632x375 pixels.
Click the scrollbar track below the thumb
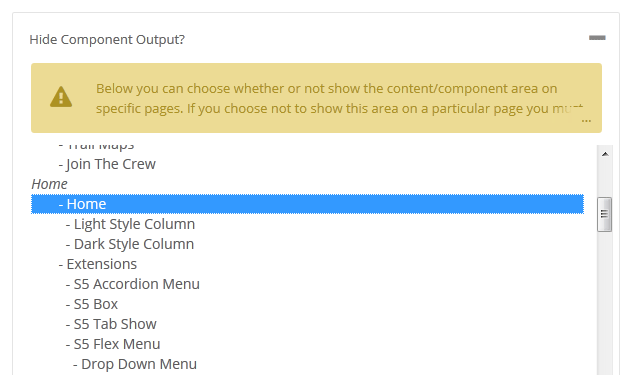605,302
